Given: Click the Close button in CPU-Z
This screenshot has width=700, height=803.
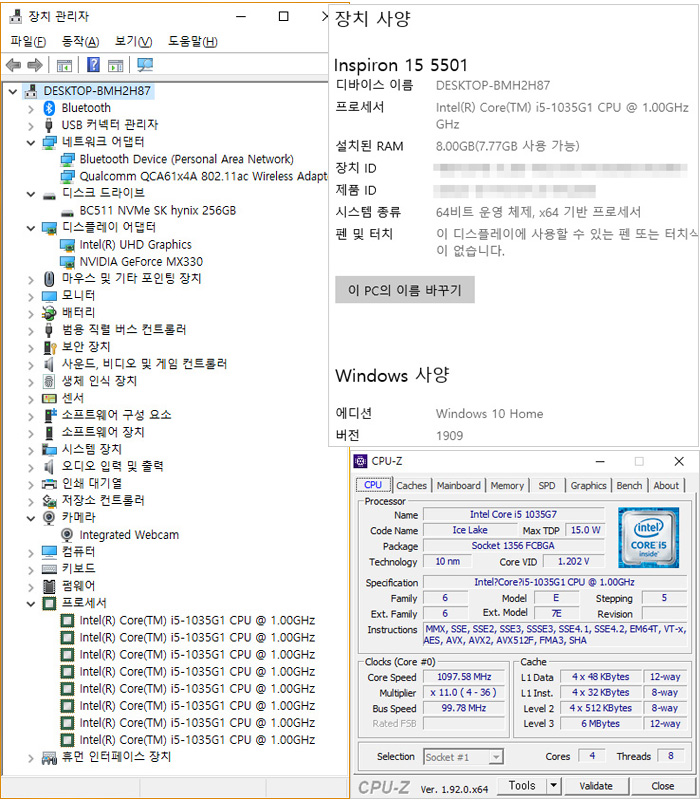Looking at the screenshot, I should click(x=663, y=786).
